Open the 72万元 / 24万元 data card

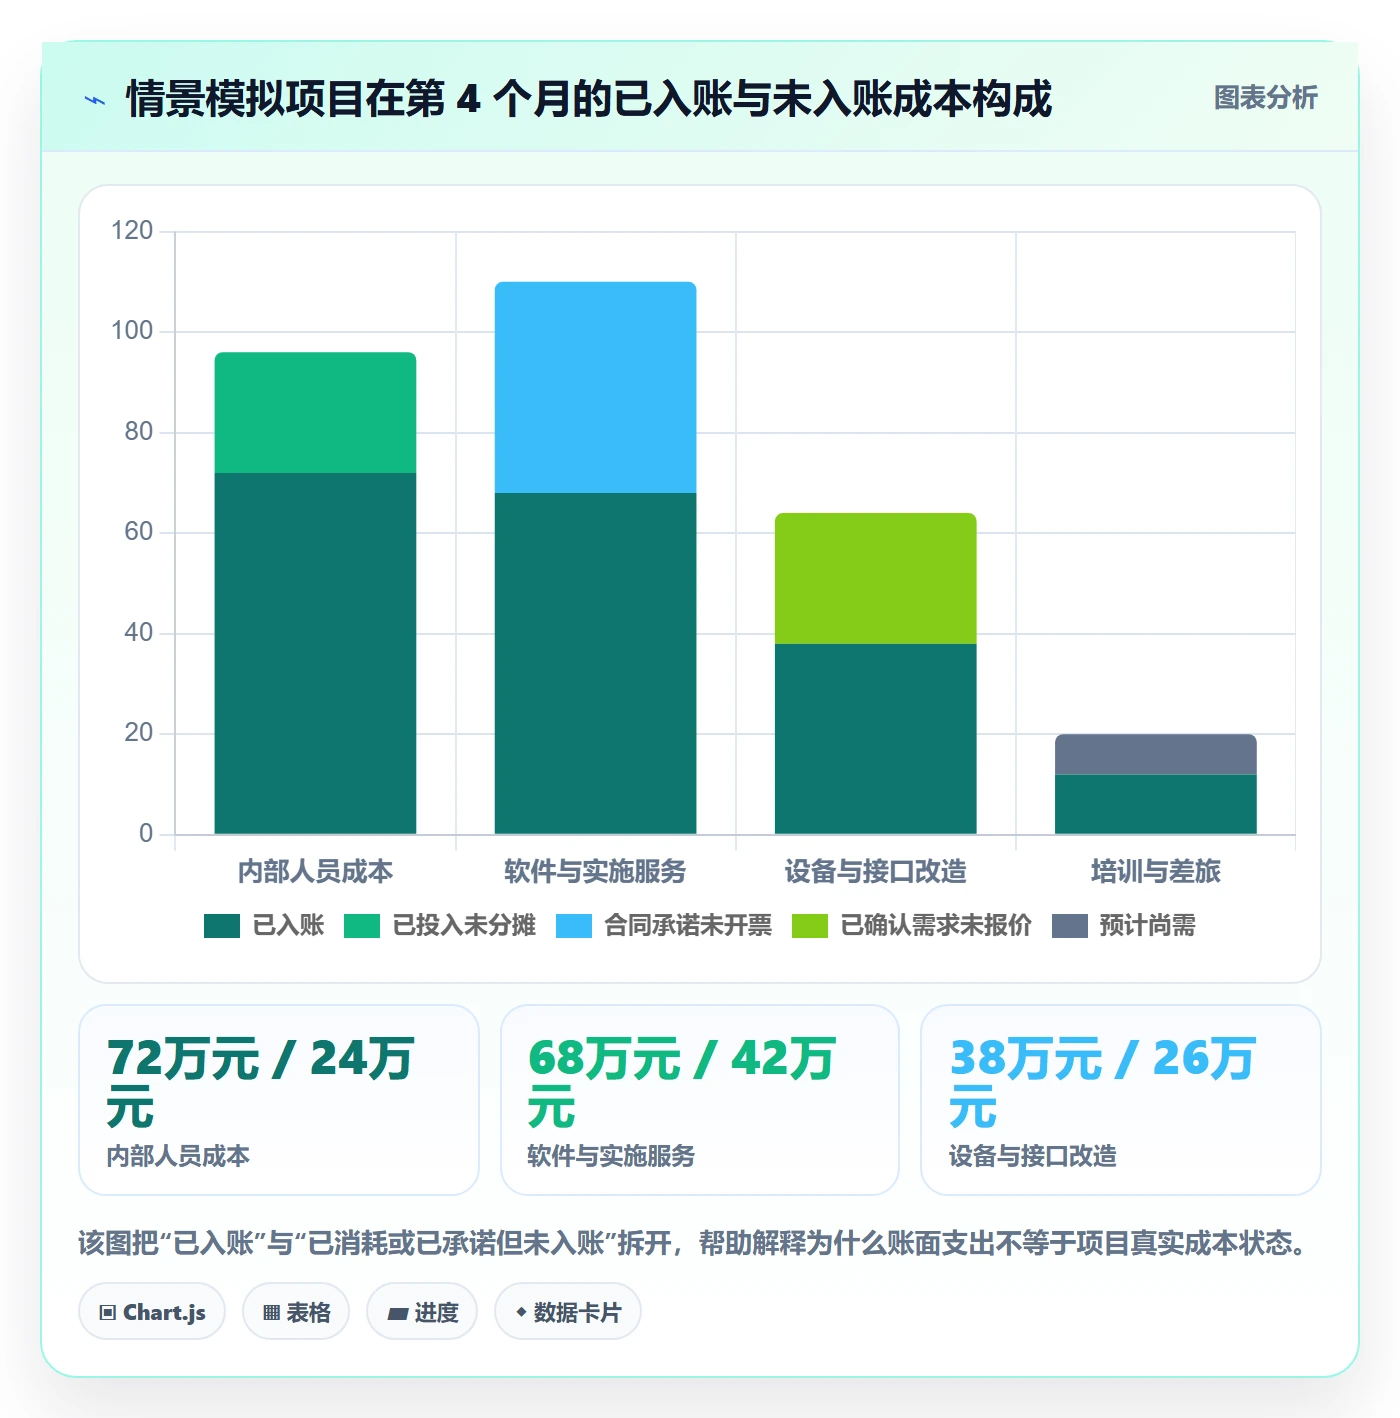click(x=279, y=1100)
